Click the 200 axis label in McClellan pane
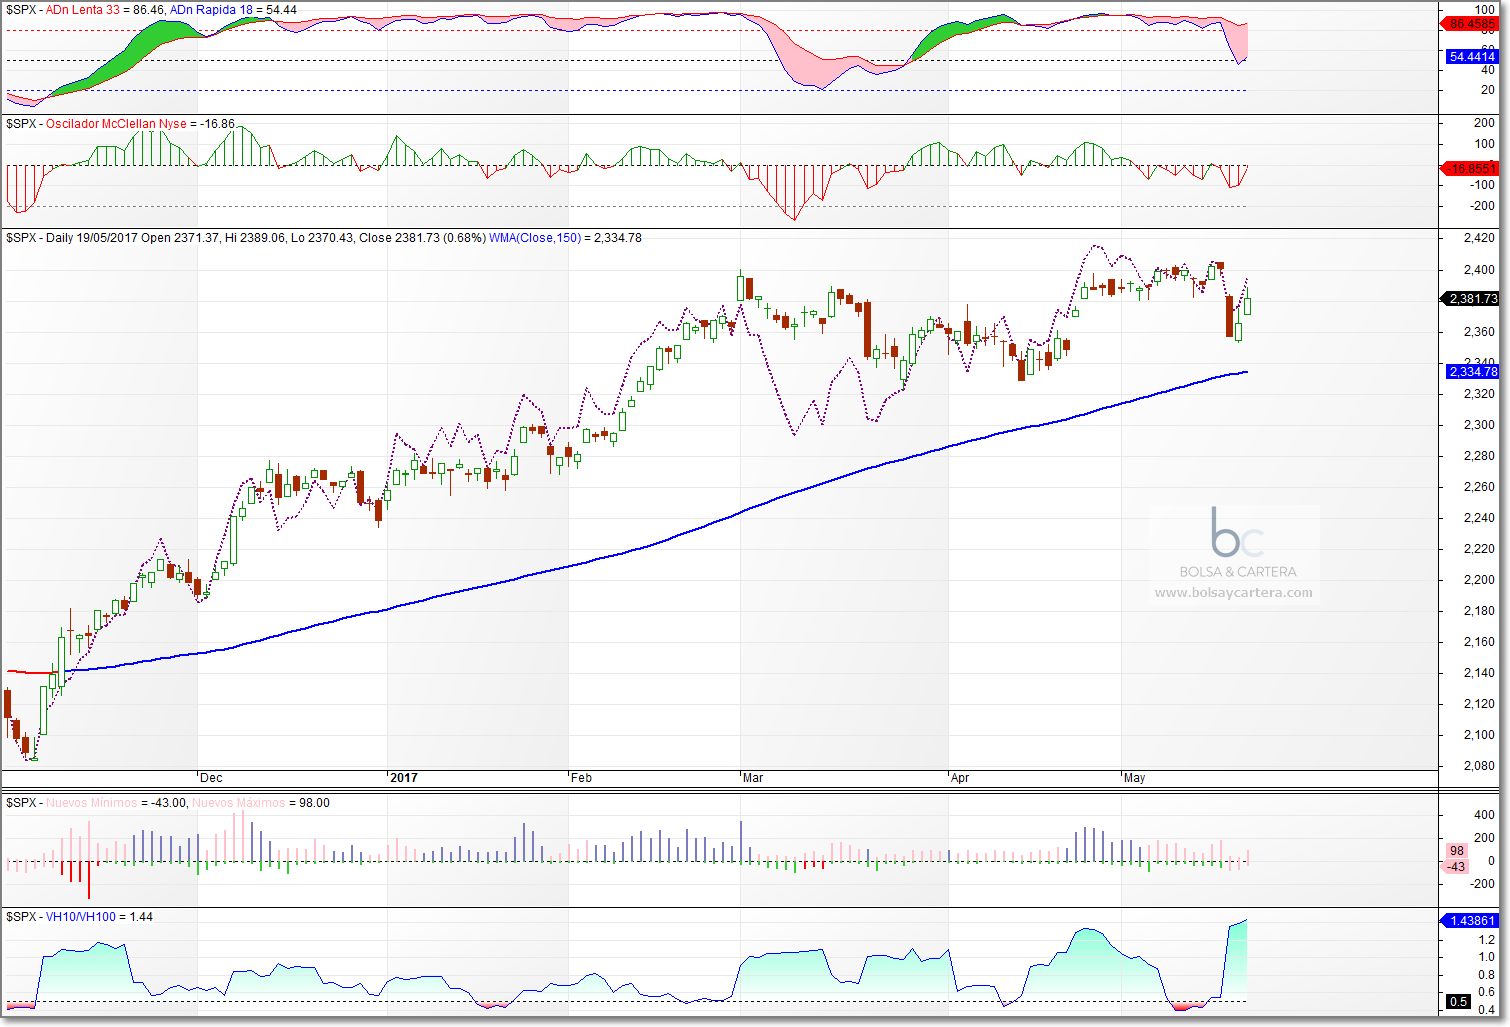 (x=1485, y=123)
